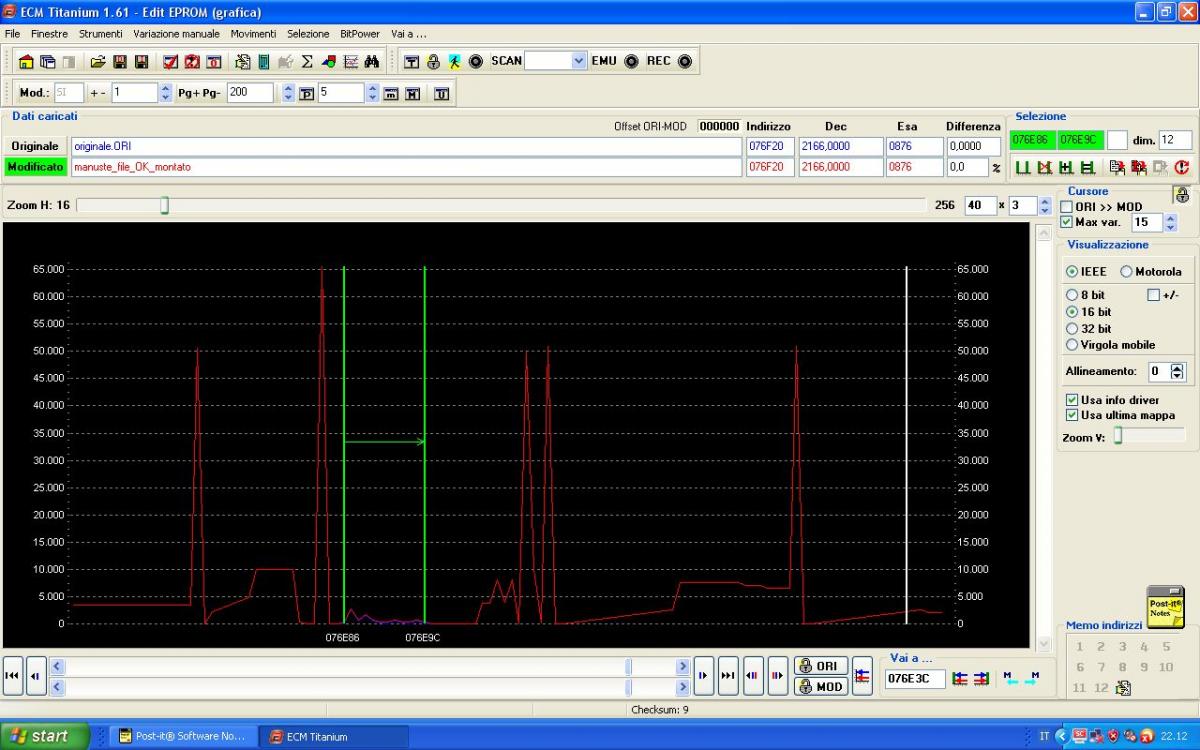Click memo address slot number 5

(1166, 647)
